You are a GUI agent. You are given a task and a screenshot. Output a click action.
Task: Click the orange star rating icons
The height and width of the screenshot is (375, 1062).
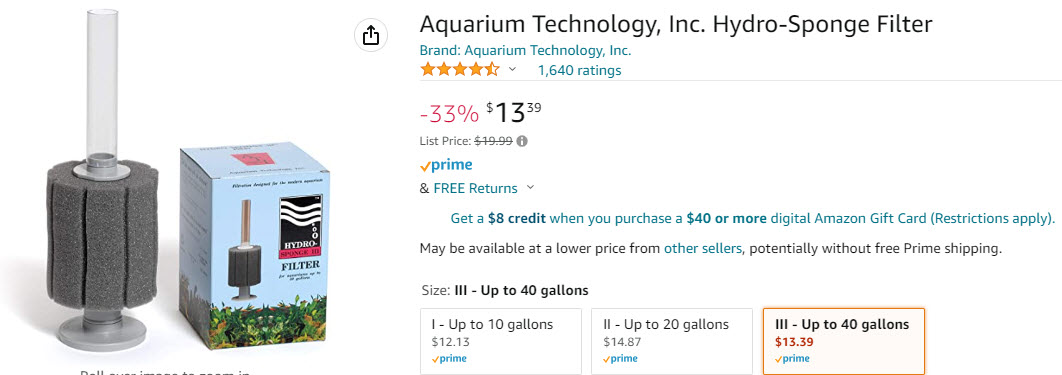pyautogui.click(x=460, y=69)
